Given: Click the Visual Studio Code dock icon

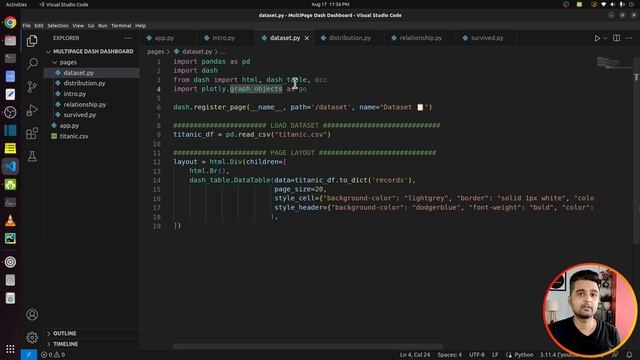Looking at the screenshot, I should pos(10,166).
